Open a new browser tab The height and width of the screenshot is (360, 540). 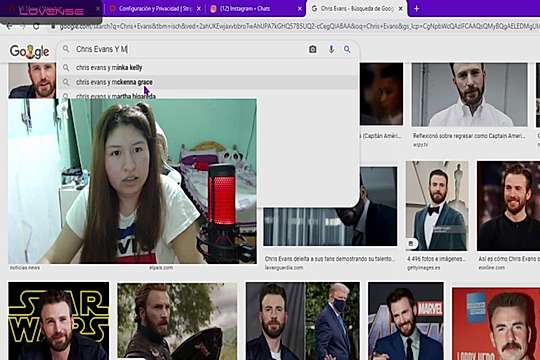coord(417,9)
